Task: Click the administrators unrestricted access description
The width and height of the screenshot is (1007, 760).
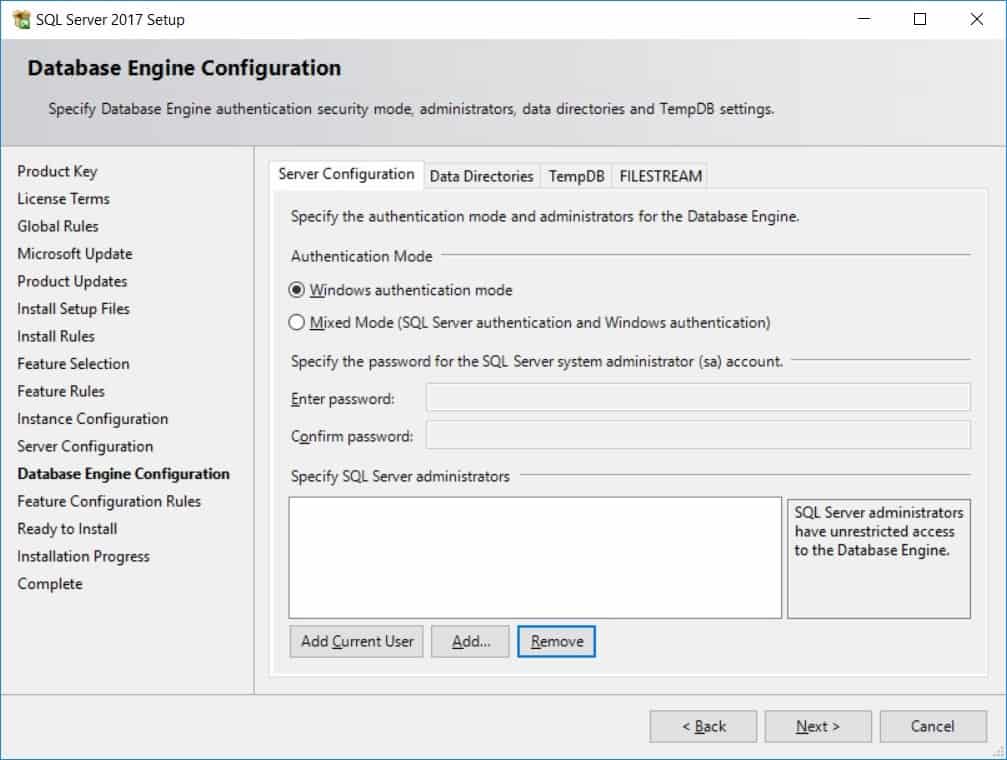Action: tap(879, 531)
